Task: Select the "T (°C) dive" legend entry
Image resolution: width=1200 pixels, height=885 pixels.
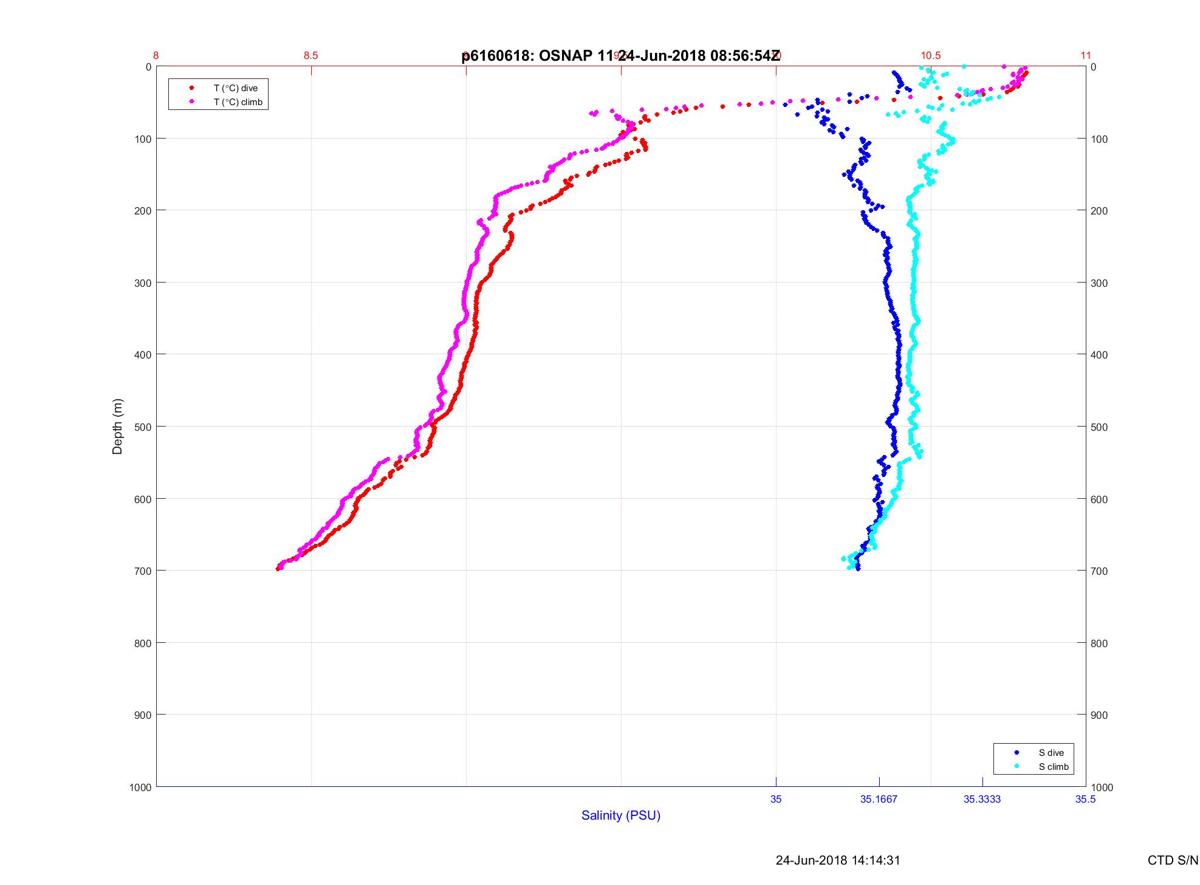Action: coord(235,88)
